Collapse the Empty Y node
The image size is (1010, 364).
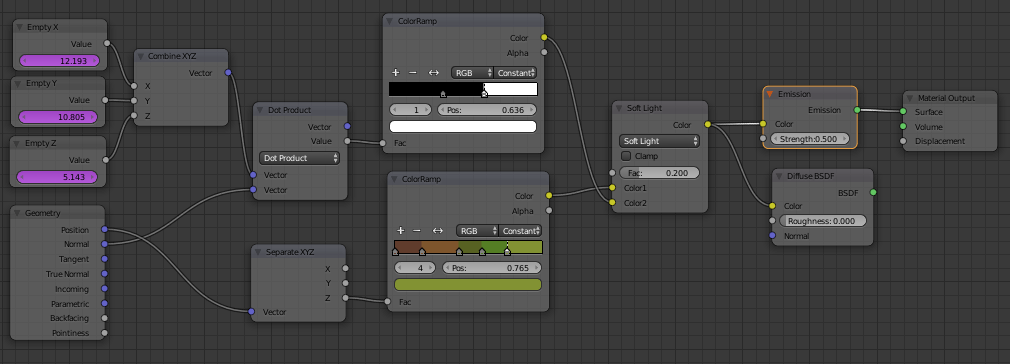point(19,84)
